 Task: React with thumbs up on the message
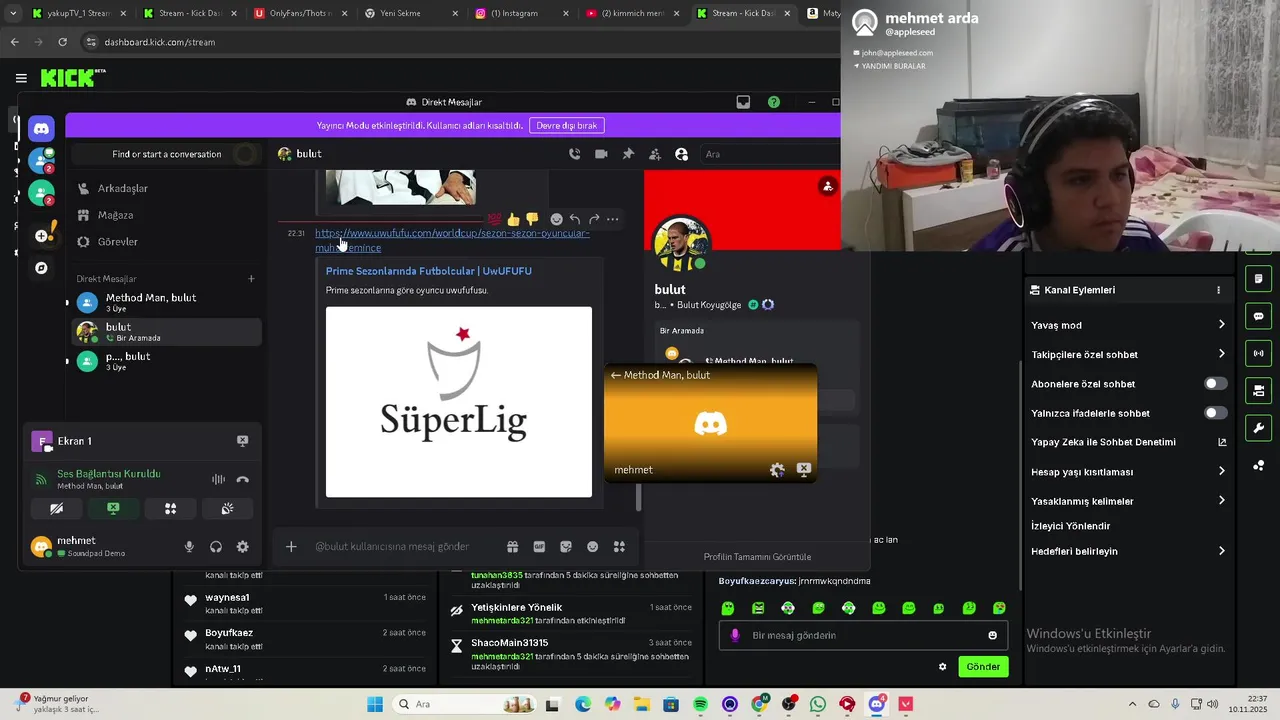coord(513,219)
